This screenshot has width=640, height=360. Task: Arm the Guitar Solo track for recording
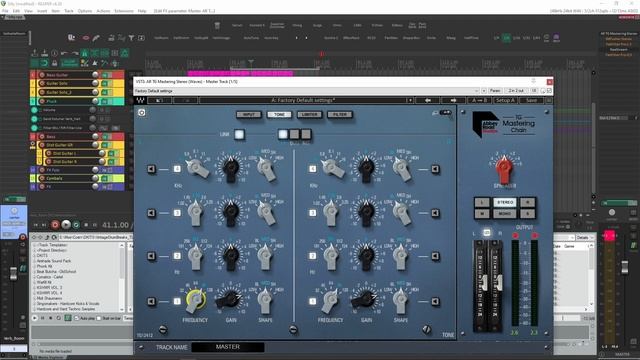[42, 83]
